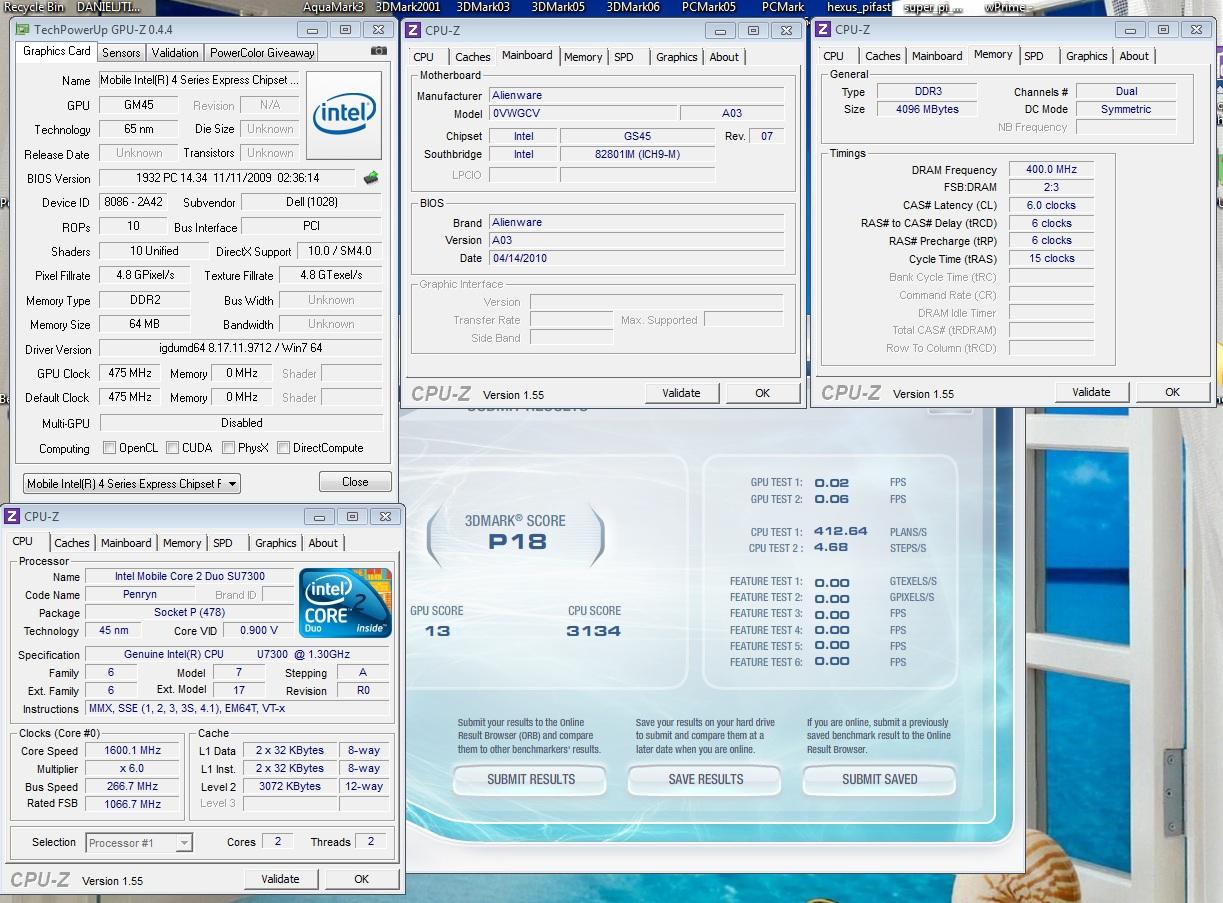
Task: Open About tab in Mainboard CPU-Z window
Action: (724, 57)
